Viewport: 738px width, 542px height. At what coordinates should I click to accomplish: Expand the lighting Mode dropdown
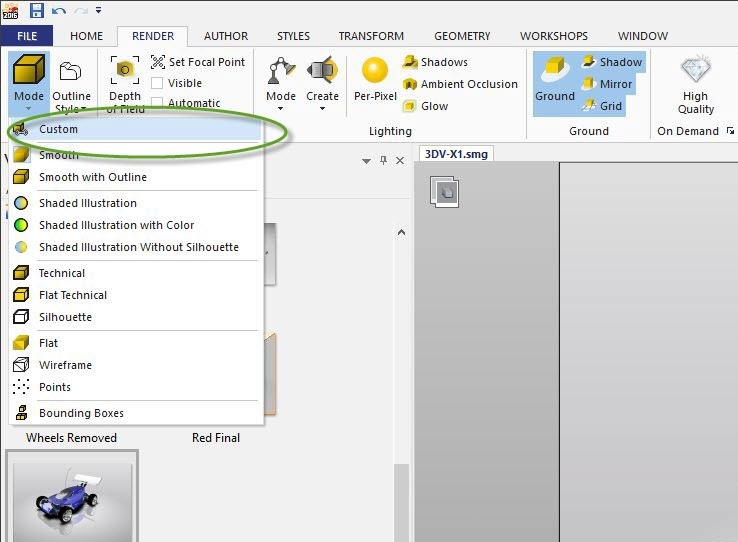(281, 85)
